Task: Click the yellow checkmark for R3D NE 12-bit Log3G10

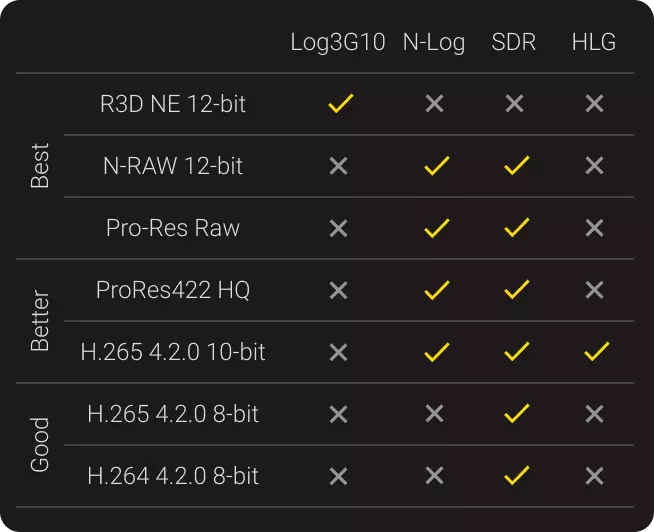Action: [x=340, y=103]
